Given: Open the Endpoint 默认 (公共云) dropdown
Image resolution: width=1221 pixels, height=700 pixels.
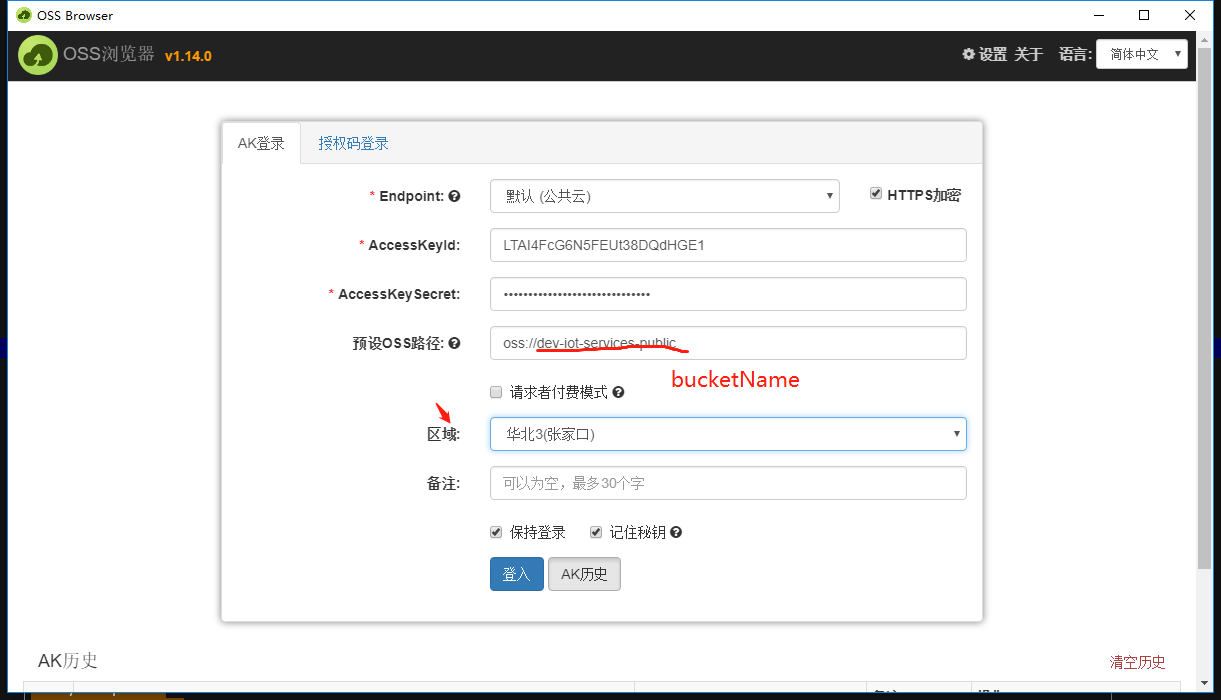Looking at the screenshot, I should pos(665,196).
